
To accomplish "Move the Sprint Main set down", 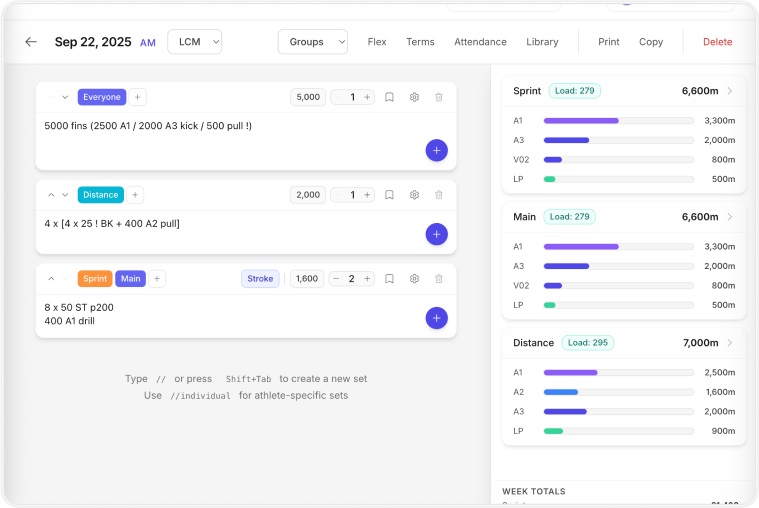I will coord(65,279).
